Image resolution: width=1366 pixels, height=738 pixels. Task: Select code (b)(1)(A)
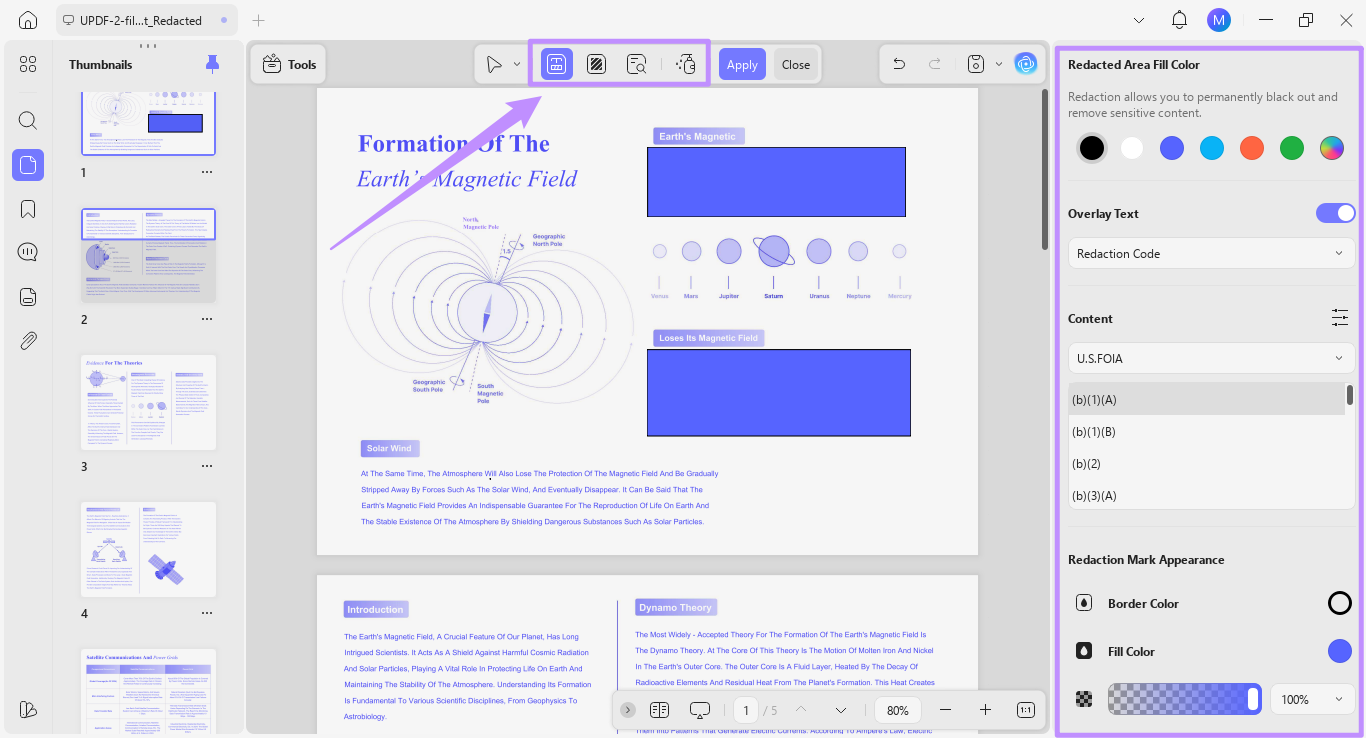tap(1206, 399)
